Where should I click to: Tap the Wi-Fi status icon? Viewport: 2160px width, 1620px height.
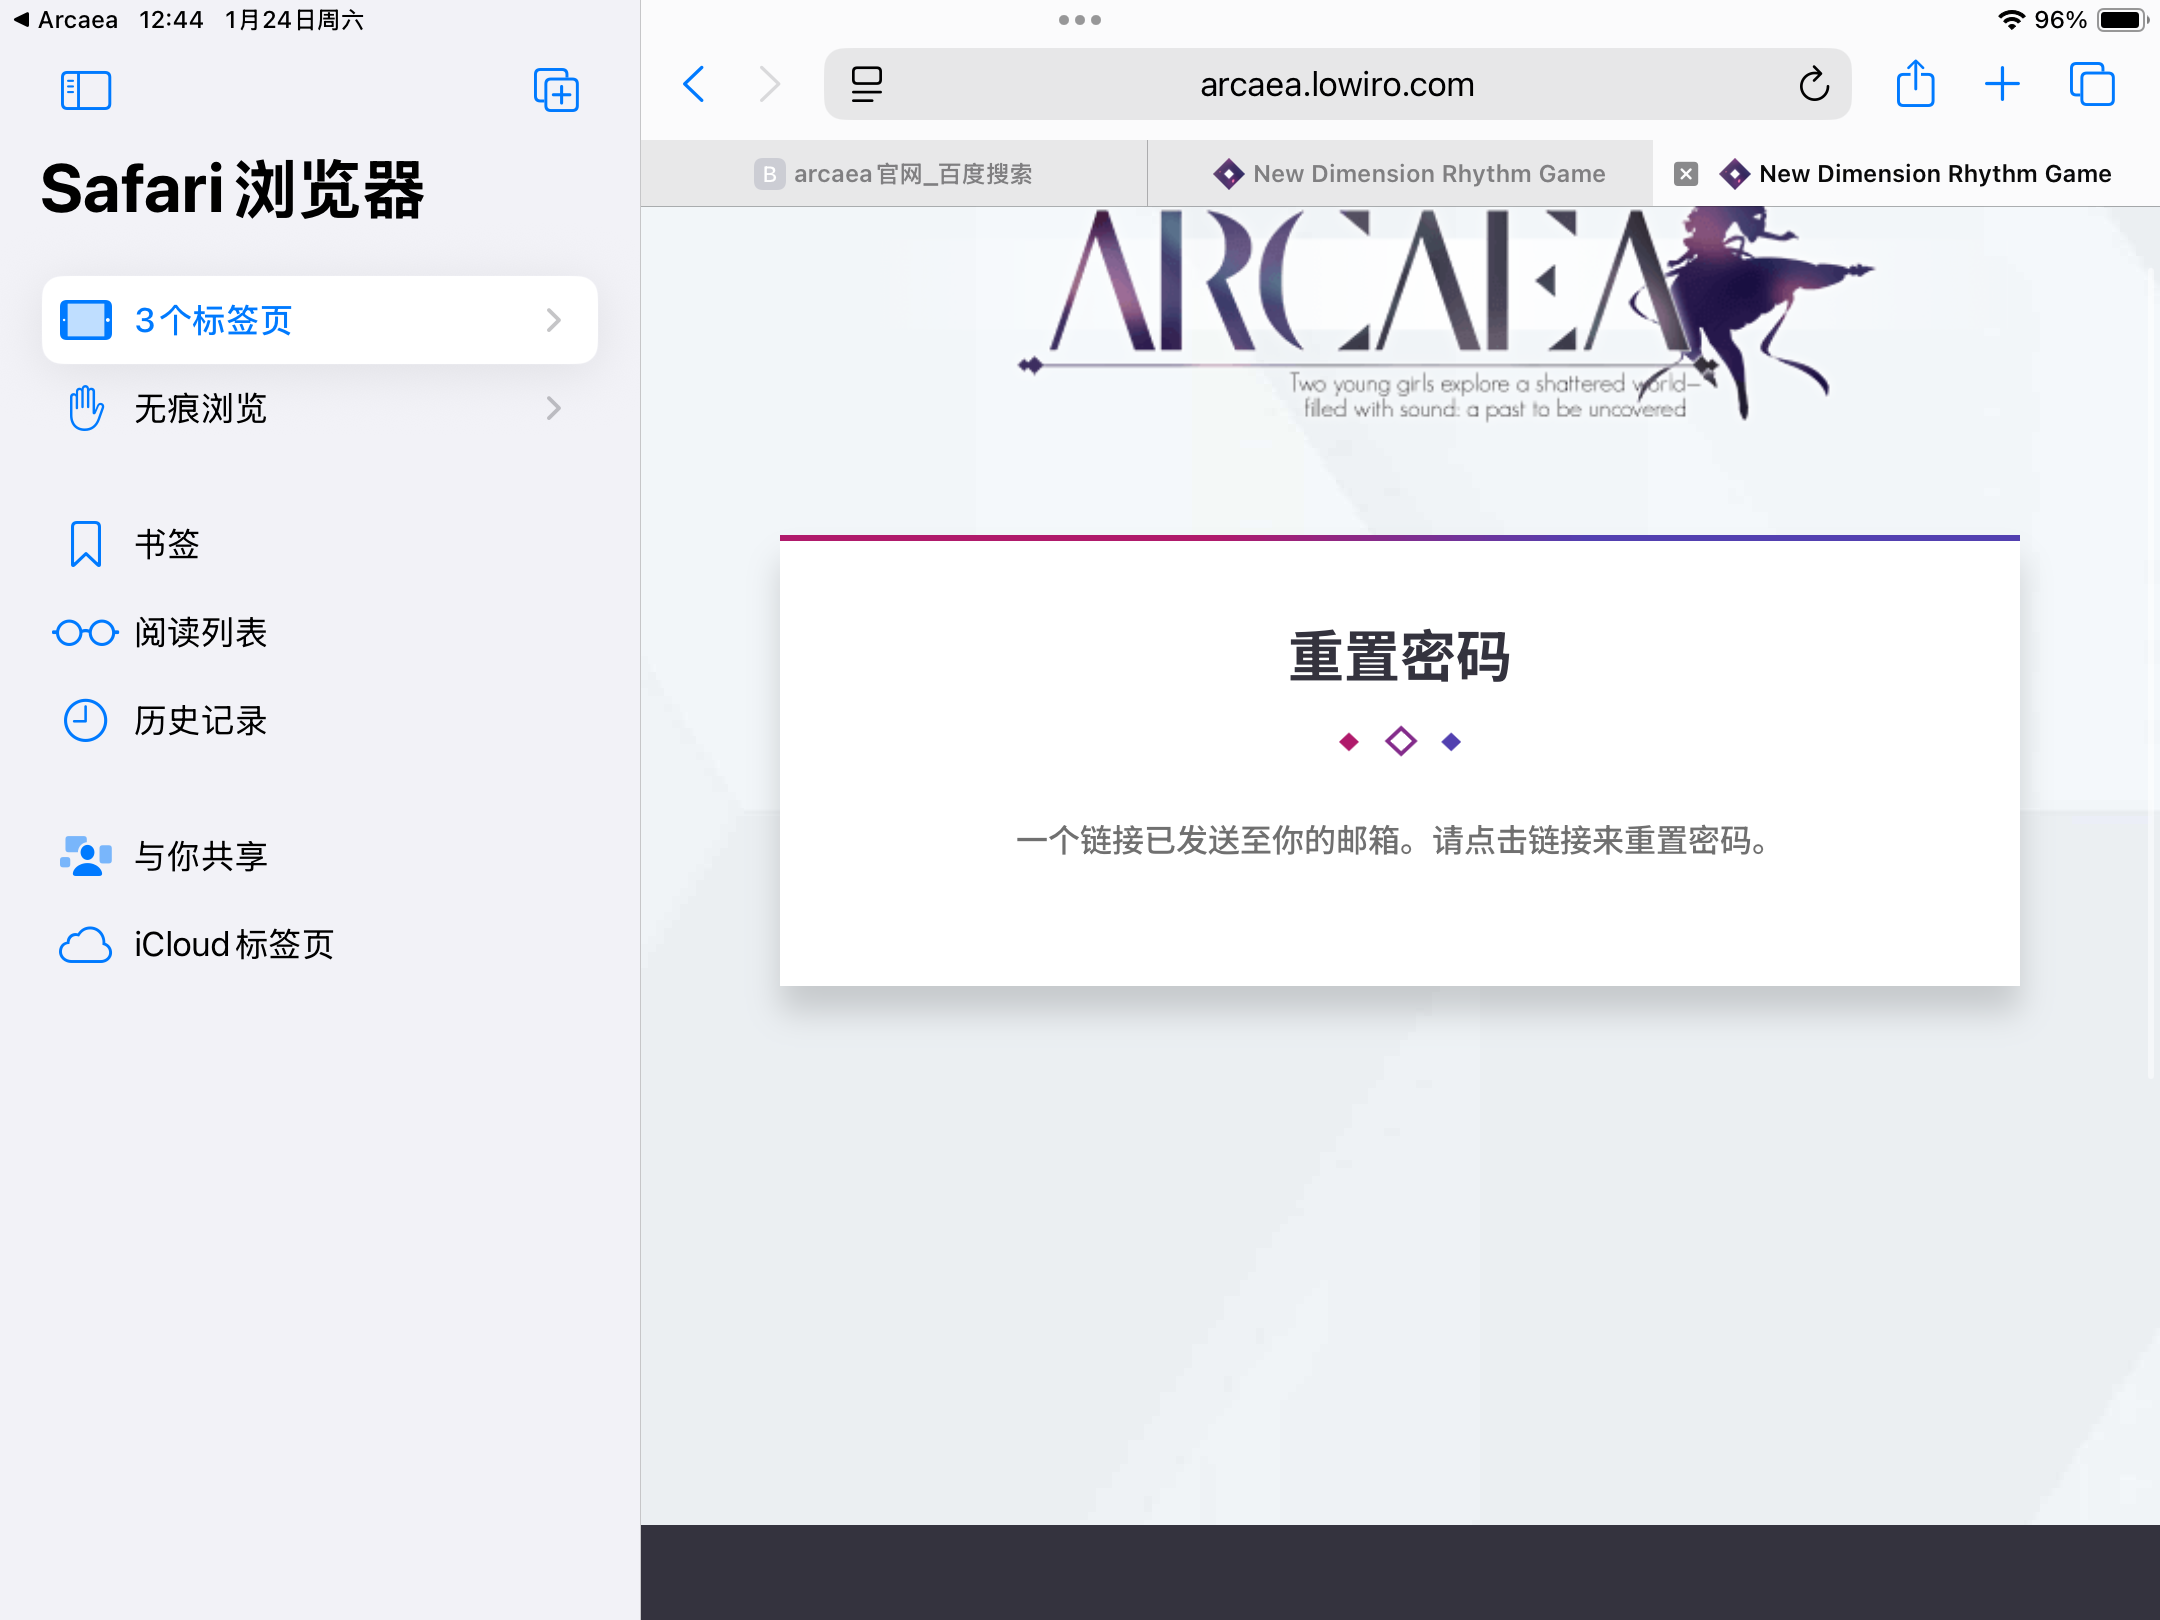[x=2011, y=20]
